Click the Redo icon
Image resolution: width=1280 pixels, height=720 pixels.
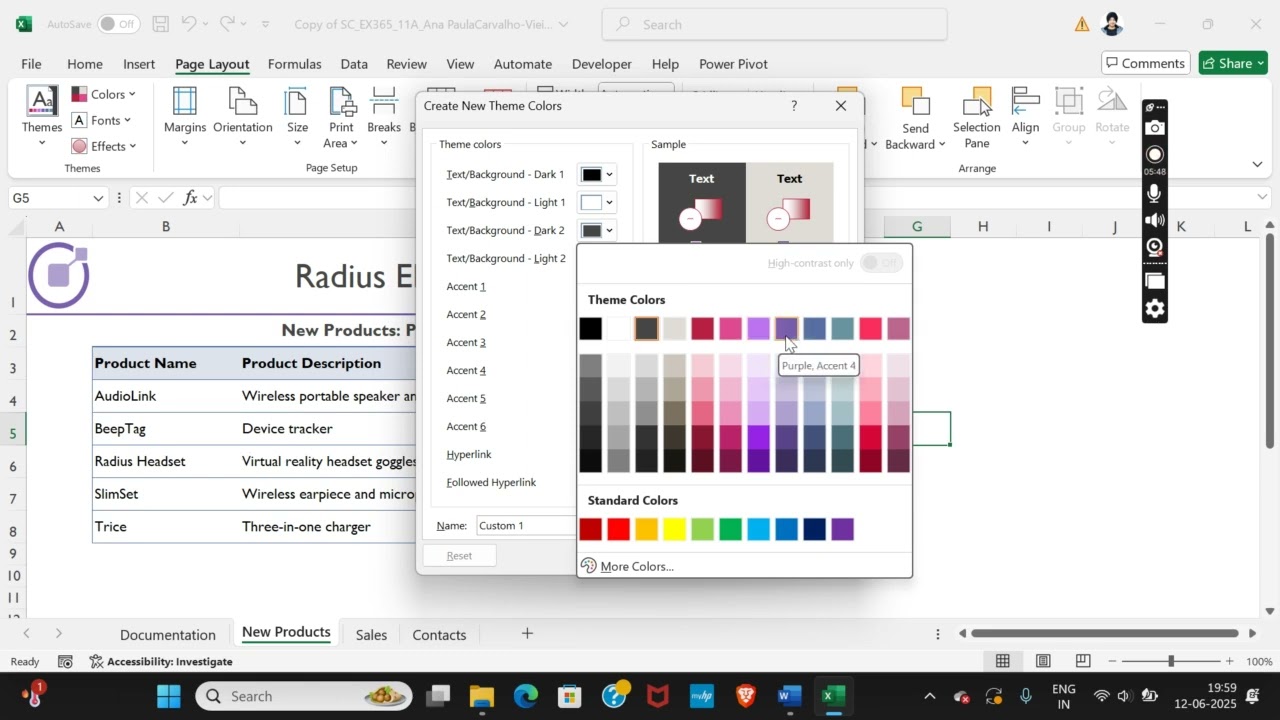tap(228, 24)
